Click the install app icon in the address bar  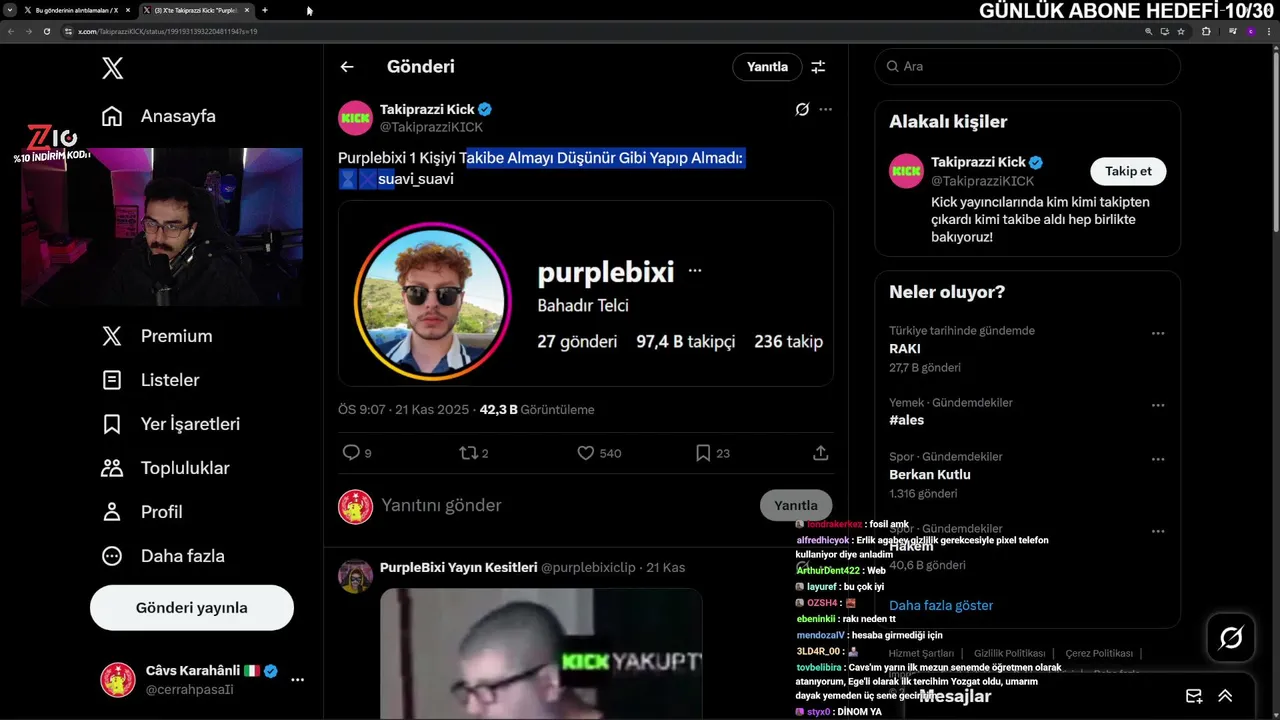pos(1165,31)
